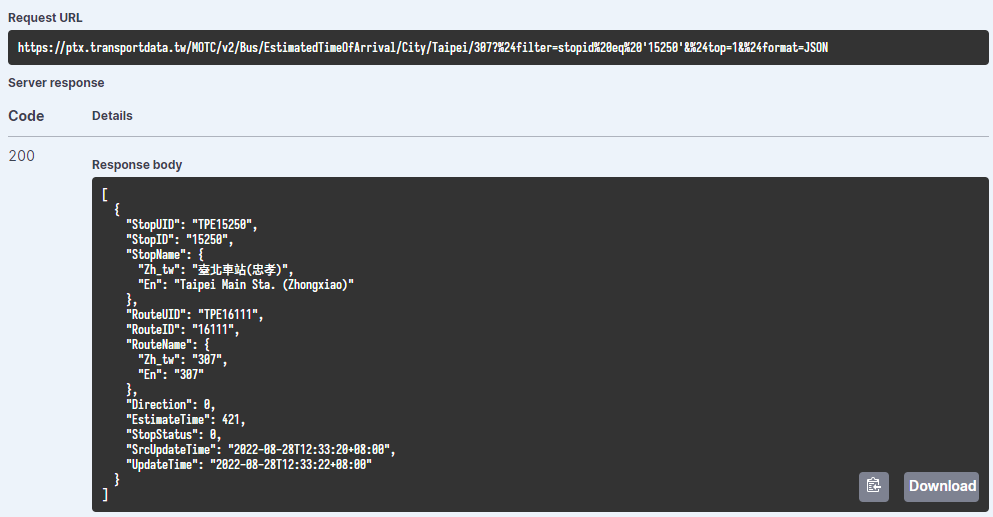The width and height of the screenshot is (993, 517).
Task: Click the StopName Zh_tw value line
Action: click(x=215, y=269)
